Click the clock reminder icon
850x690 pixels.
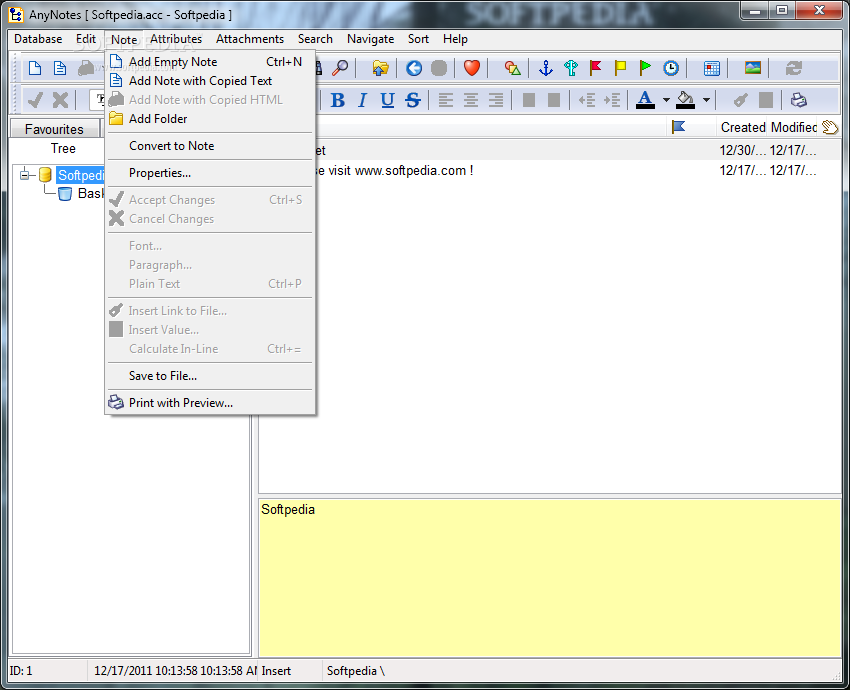671,68
